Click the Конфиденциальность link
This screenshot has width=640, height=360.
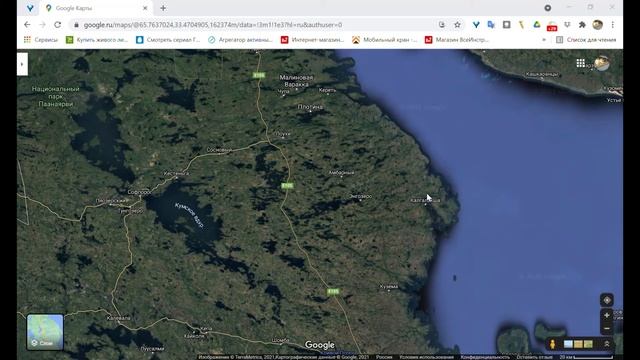coord(485,357)
